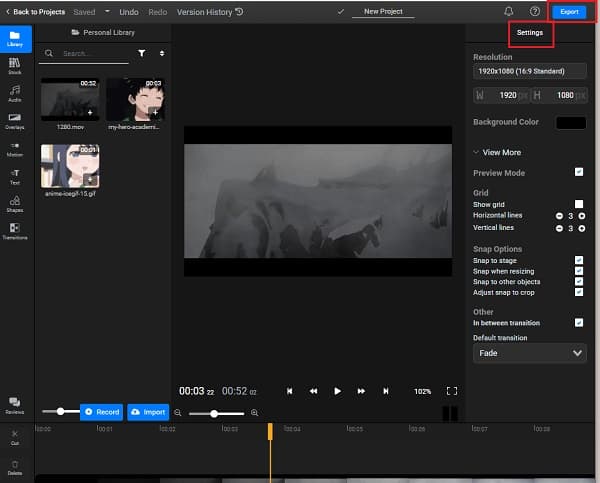Click the width field showing 1920
The image size is (600, 483).
tap(502, 95)
